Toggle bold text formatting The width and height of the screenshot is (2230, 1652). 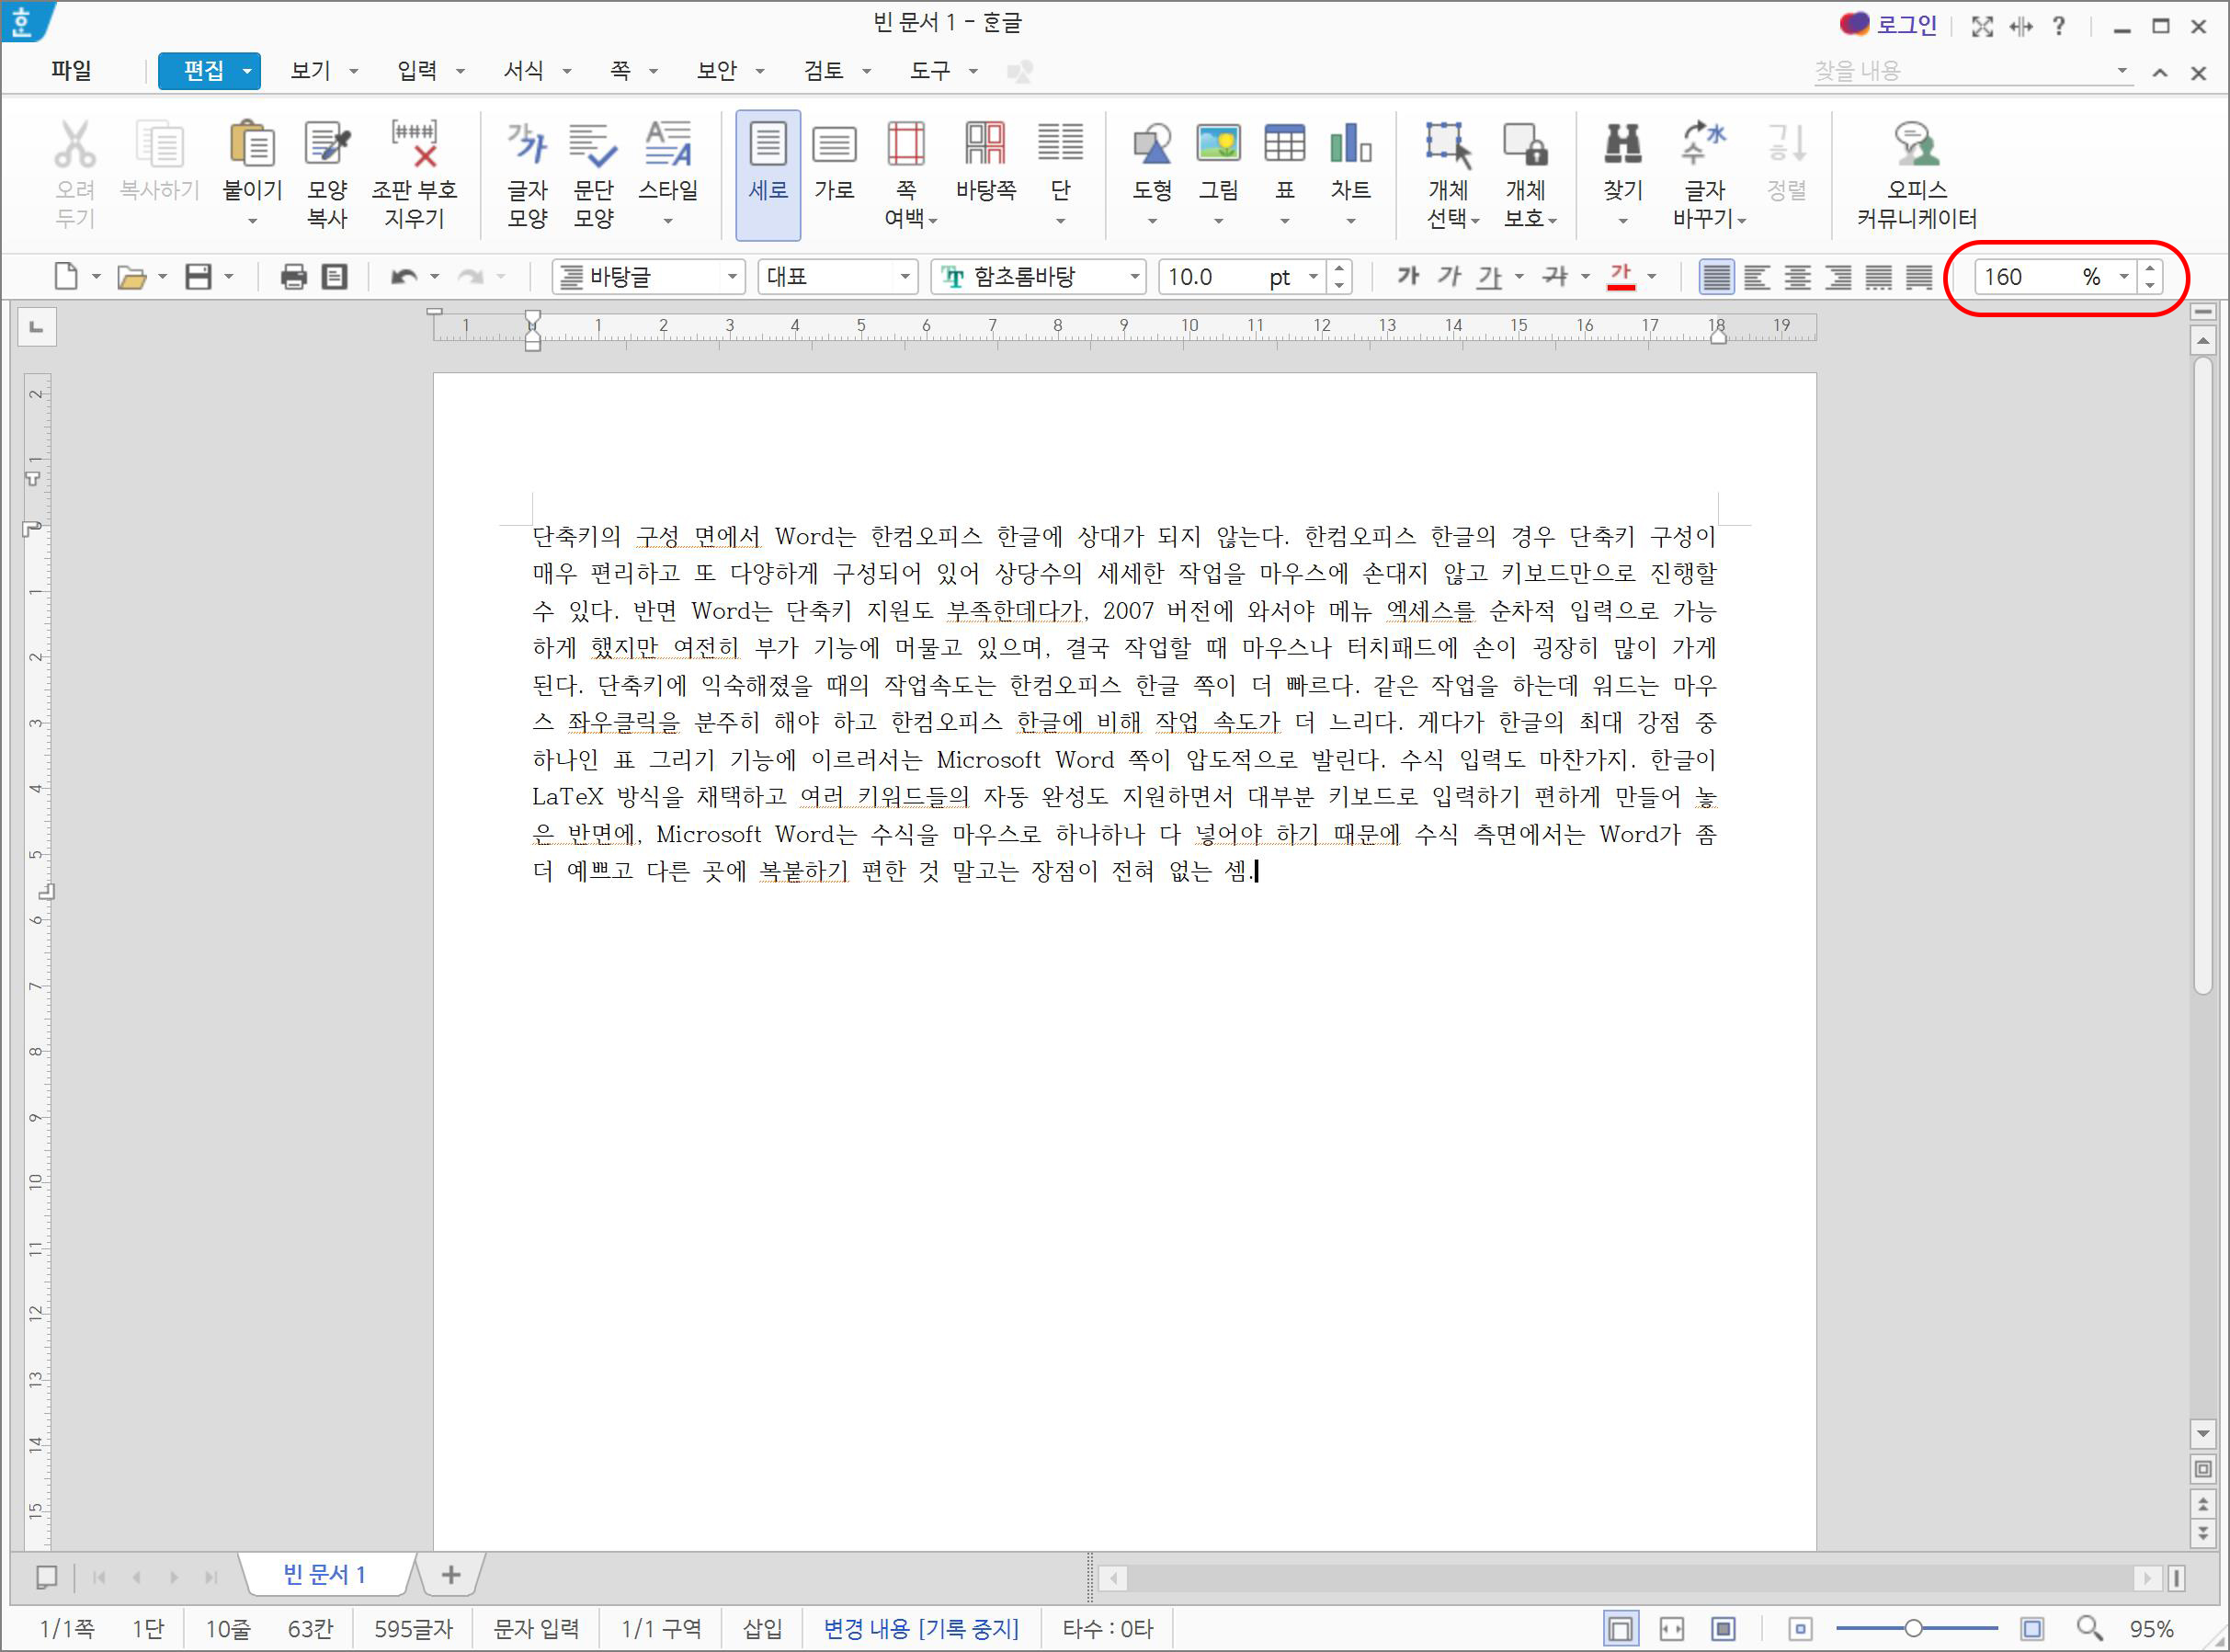[1409, 277]
